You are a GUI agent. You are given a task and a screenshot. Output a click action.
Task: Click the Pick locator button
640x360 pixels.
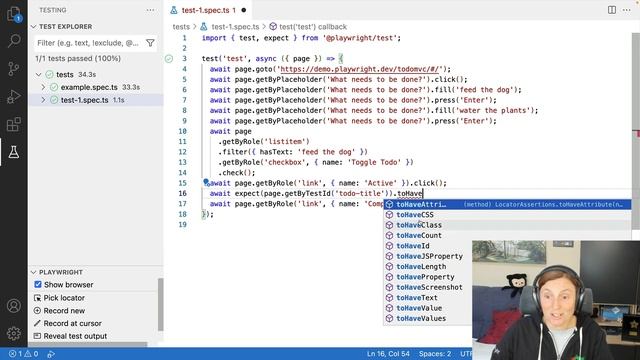[64, 298]
